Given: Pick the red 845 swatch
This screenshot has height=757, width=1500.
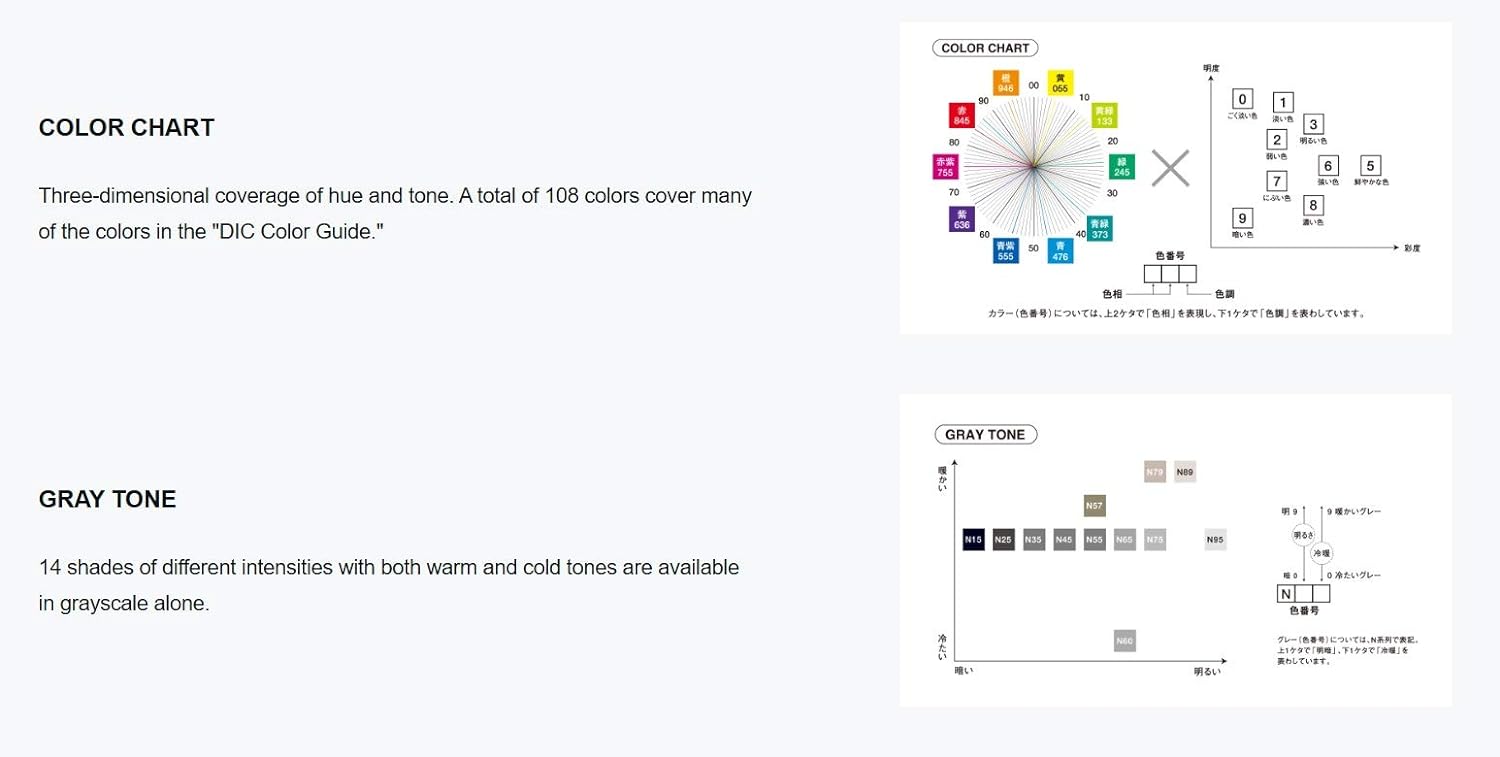Looking at the screenshot, I should pyautogui.click(x=961, y=115).
